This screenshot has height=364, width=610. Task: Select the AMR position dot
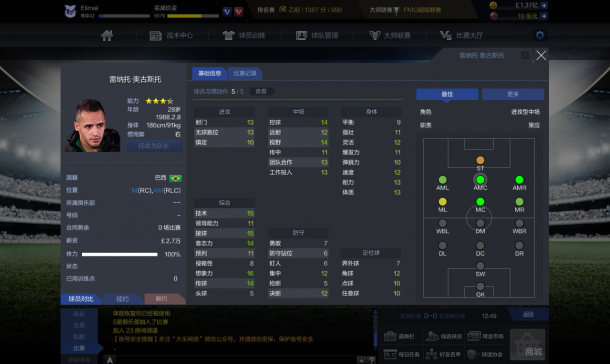point(519,180)
